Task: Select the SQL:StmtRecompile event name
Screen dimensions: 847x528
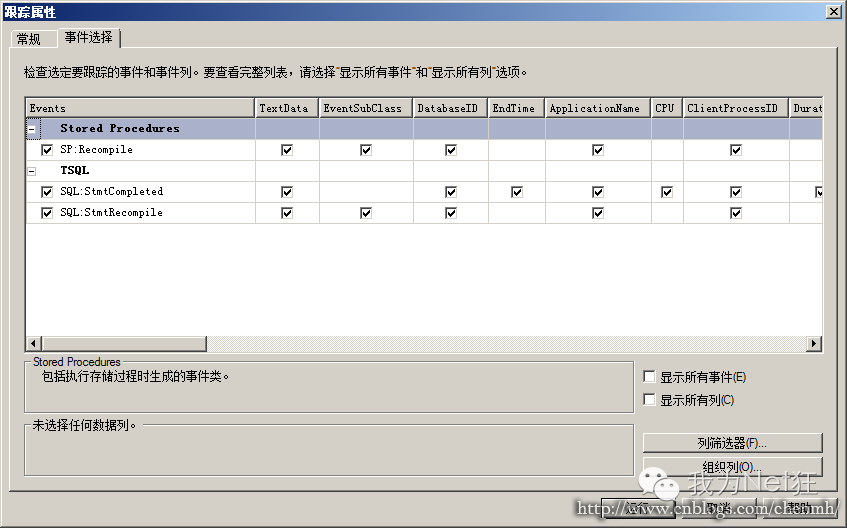Action: click(111, 212)
